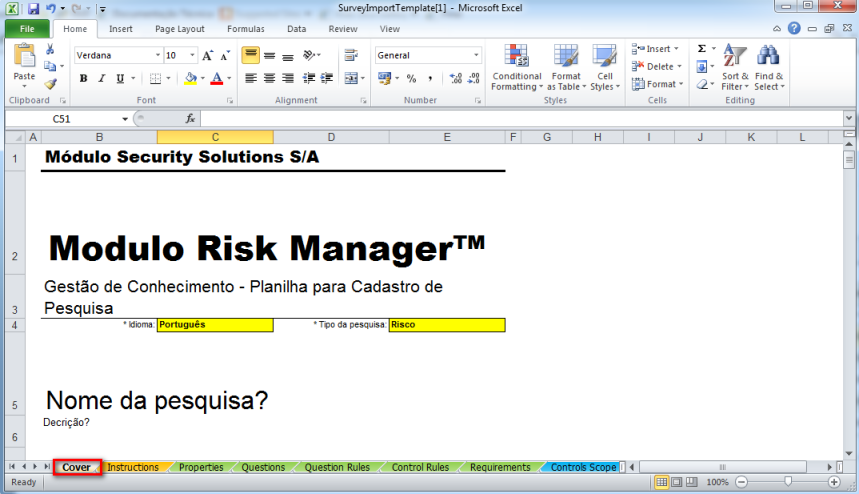Toggle Align Text Left

coord(251,78)
